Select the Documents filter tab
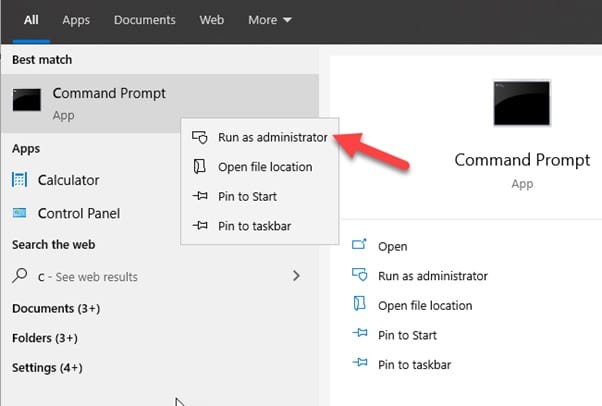 [145, 20]
